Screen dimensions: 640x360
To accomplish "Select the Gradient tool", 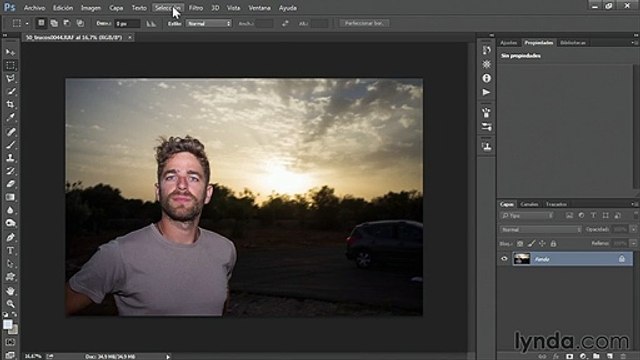I will click(10, 197).
